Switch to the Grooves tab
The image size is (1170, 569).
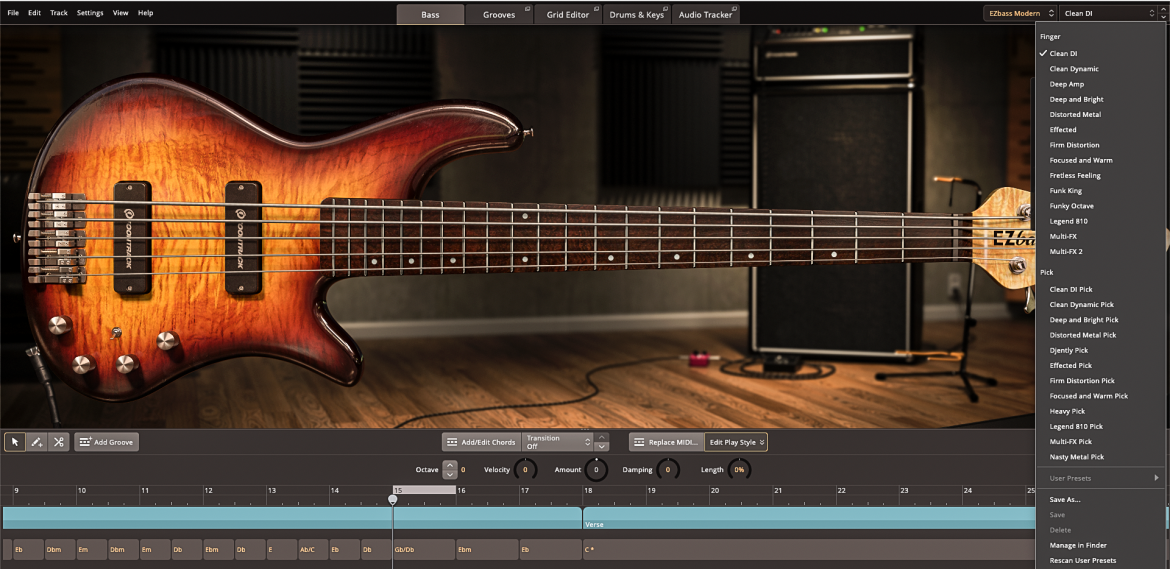pos(498,14)
